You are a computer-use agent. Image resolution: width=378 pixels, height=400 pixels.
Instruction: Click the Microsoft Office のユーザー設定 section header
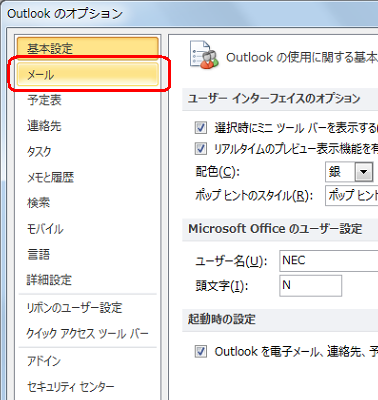[x=275, y=229]
